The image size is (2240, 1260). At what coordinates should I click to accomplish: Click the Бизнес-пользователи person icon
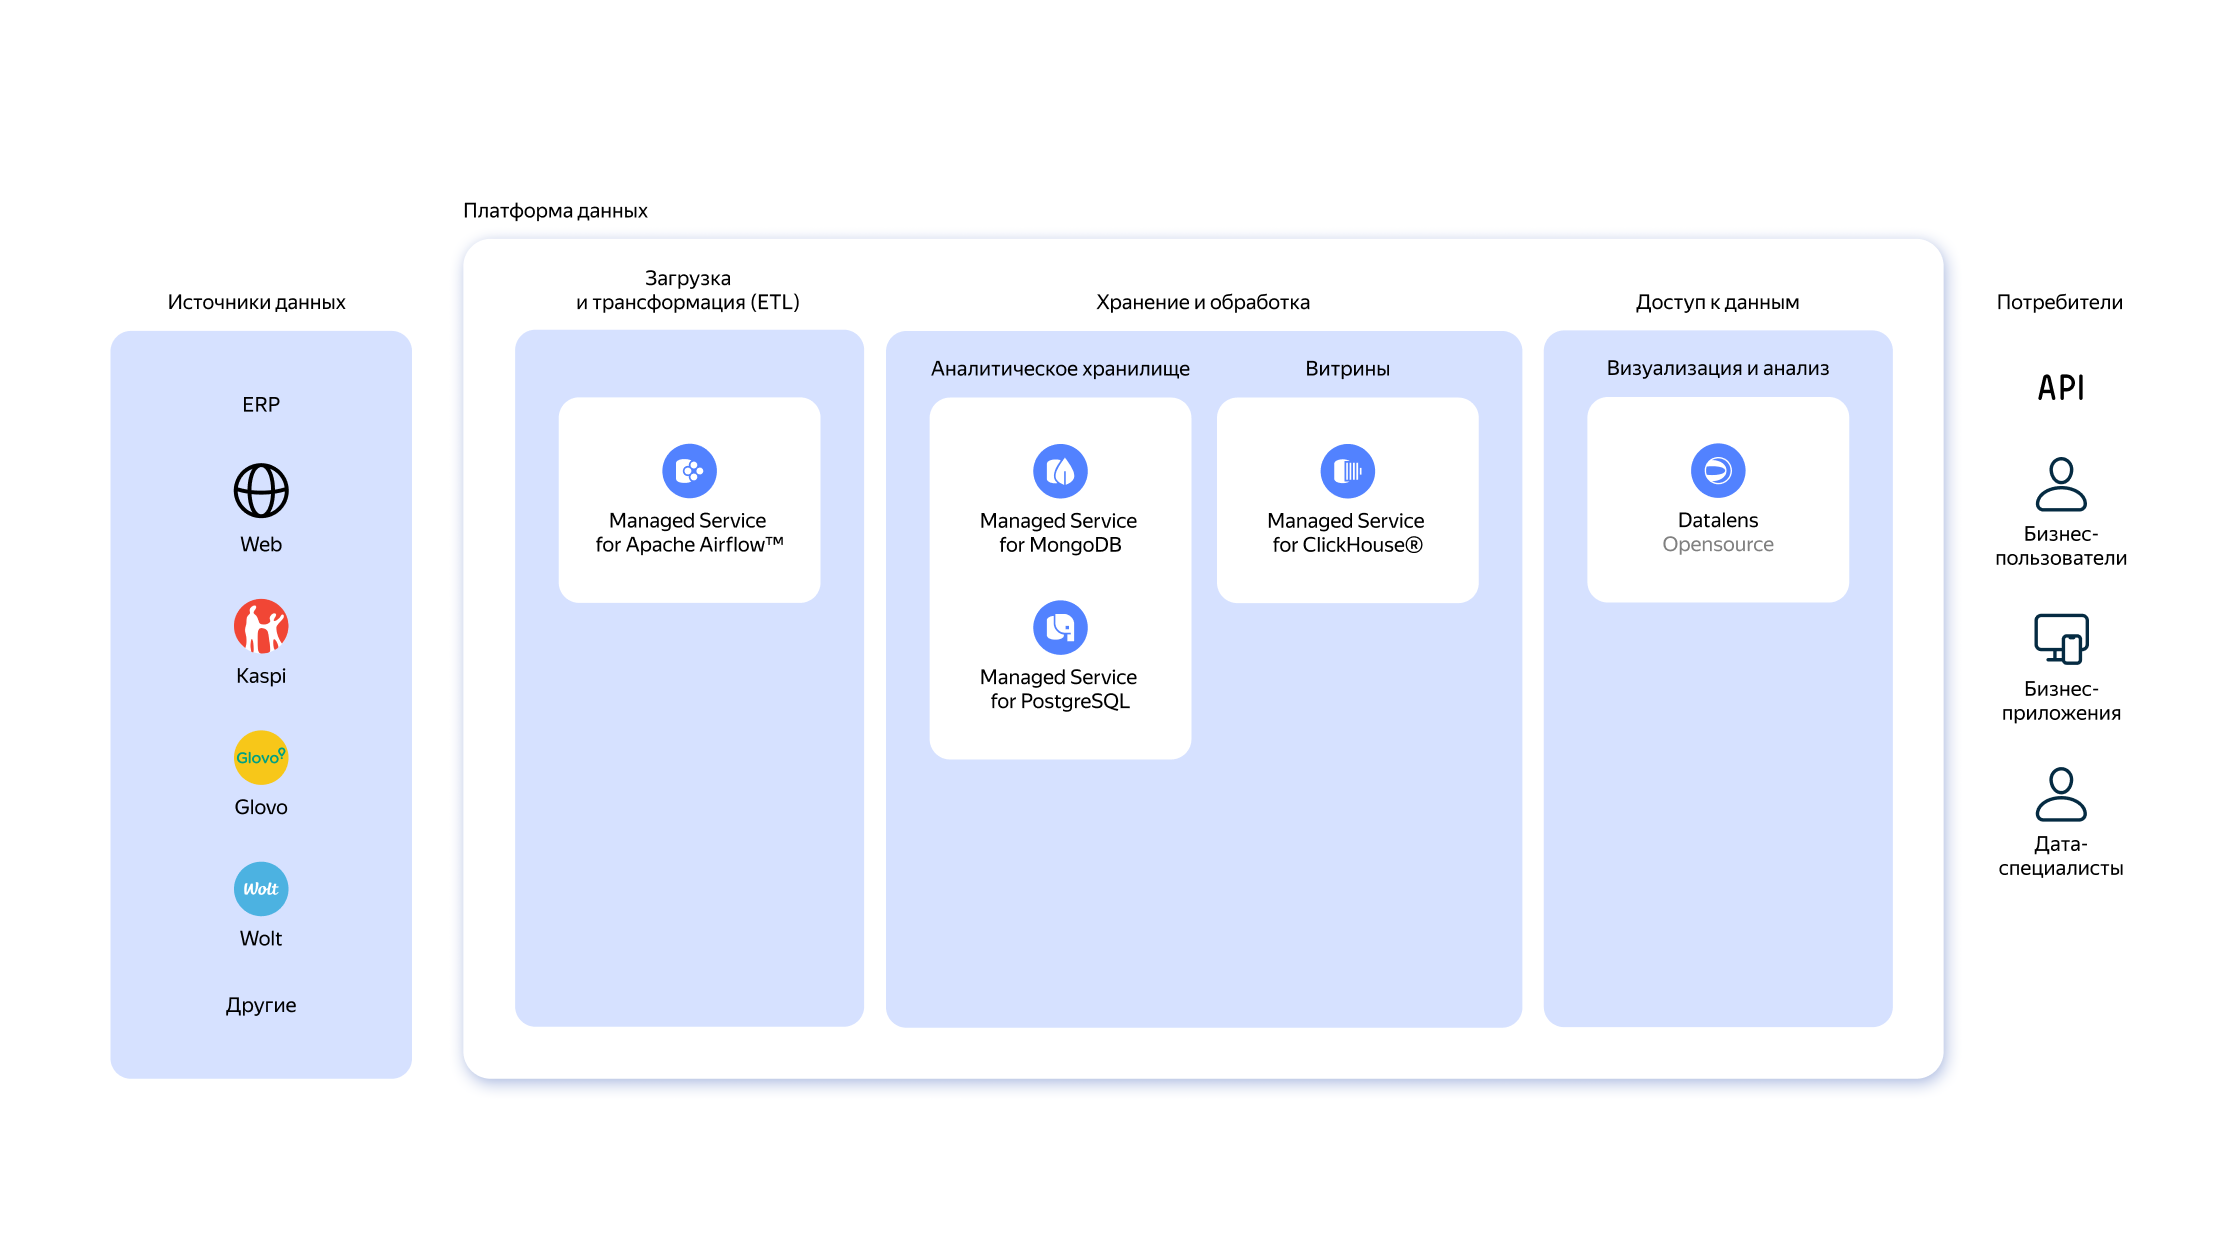tap(2061, 485)
